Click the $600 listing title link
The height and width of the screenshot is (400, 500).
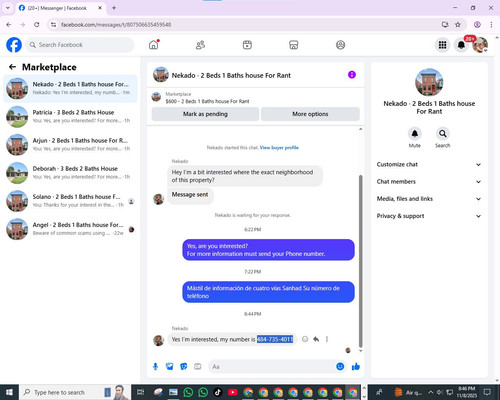pos(207,101)
